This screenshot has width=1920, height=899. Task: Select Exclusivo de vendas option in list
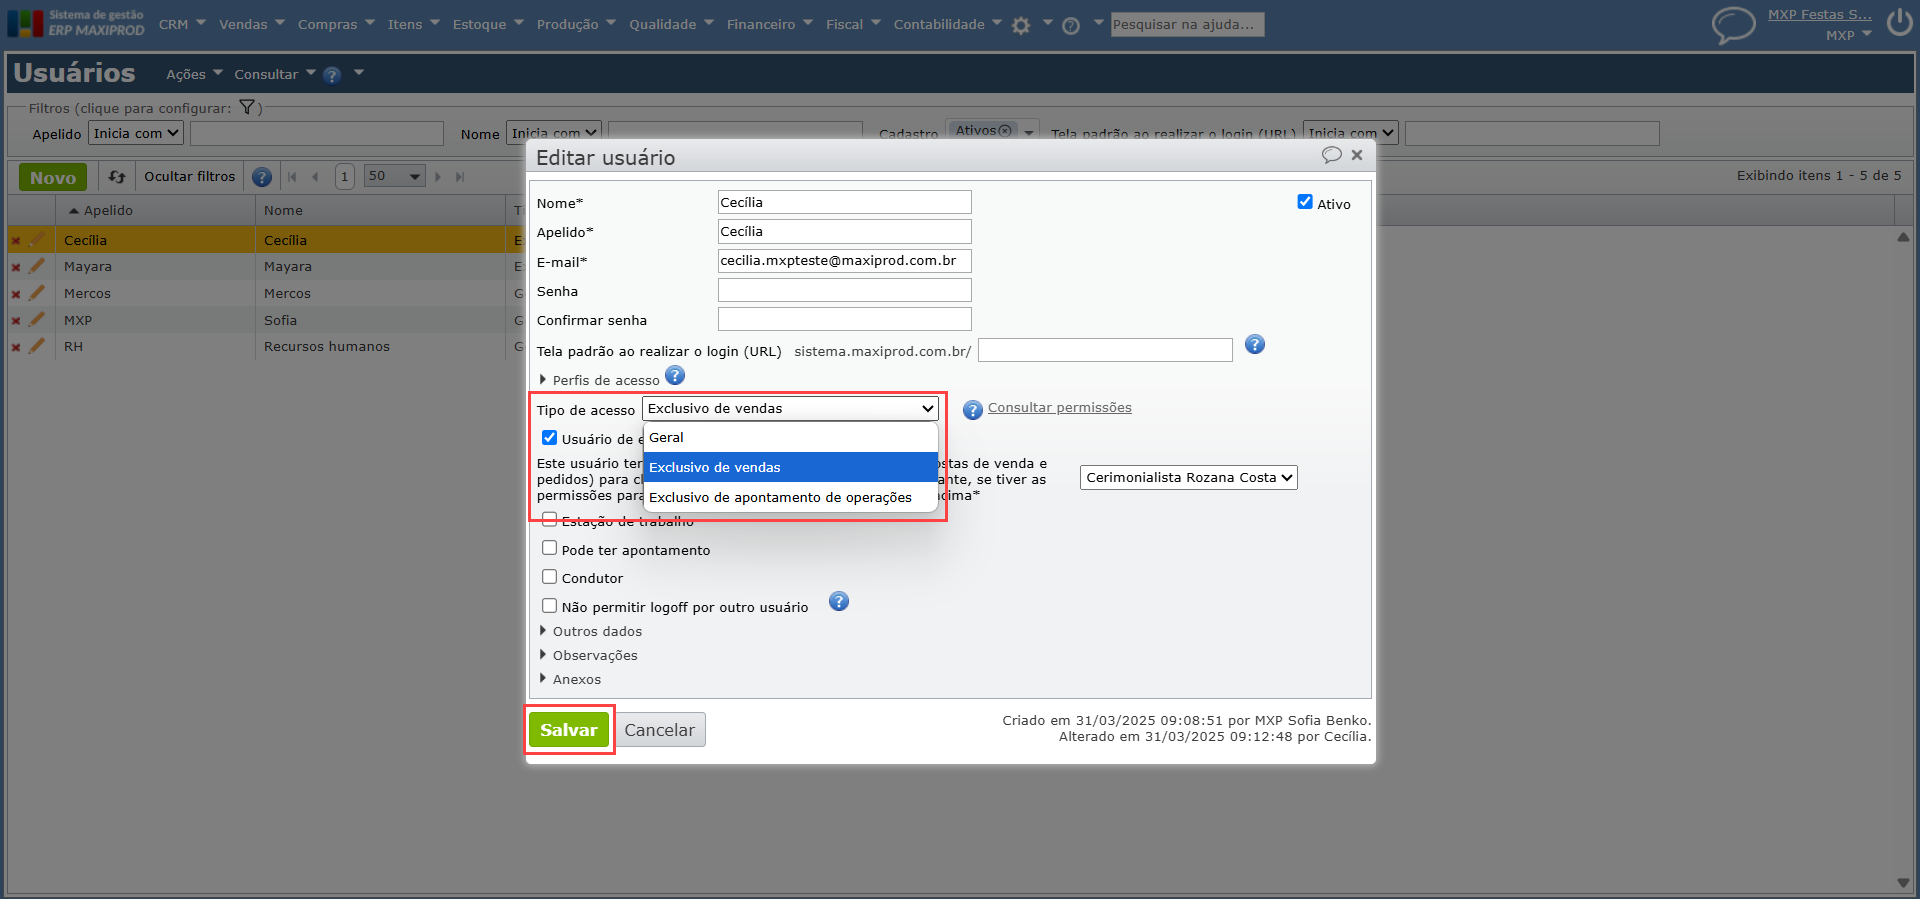(790, 467)
